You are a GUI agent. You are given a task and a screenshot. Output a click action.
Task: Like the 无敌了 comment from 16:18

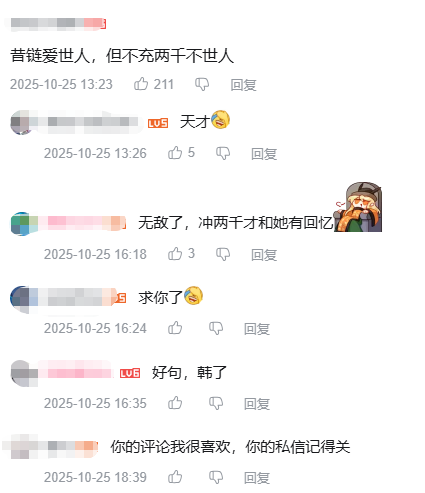click(175, 254)
